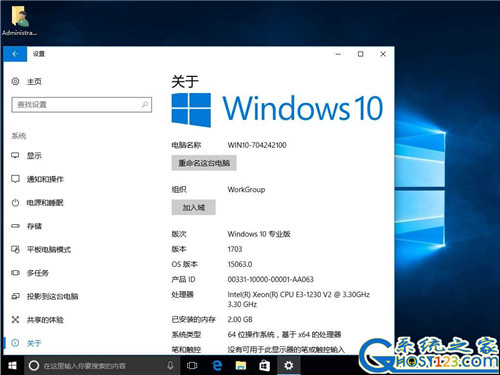Open the Store from the taskbar
Image resolution: width=500 pixels, height=375 pixels.
(265, 366)
